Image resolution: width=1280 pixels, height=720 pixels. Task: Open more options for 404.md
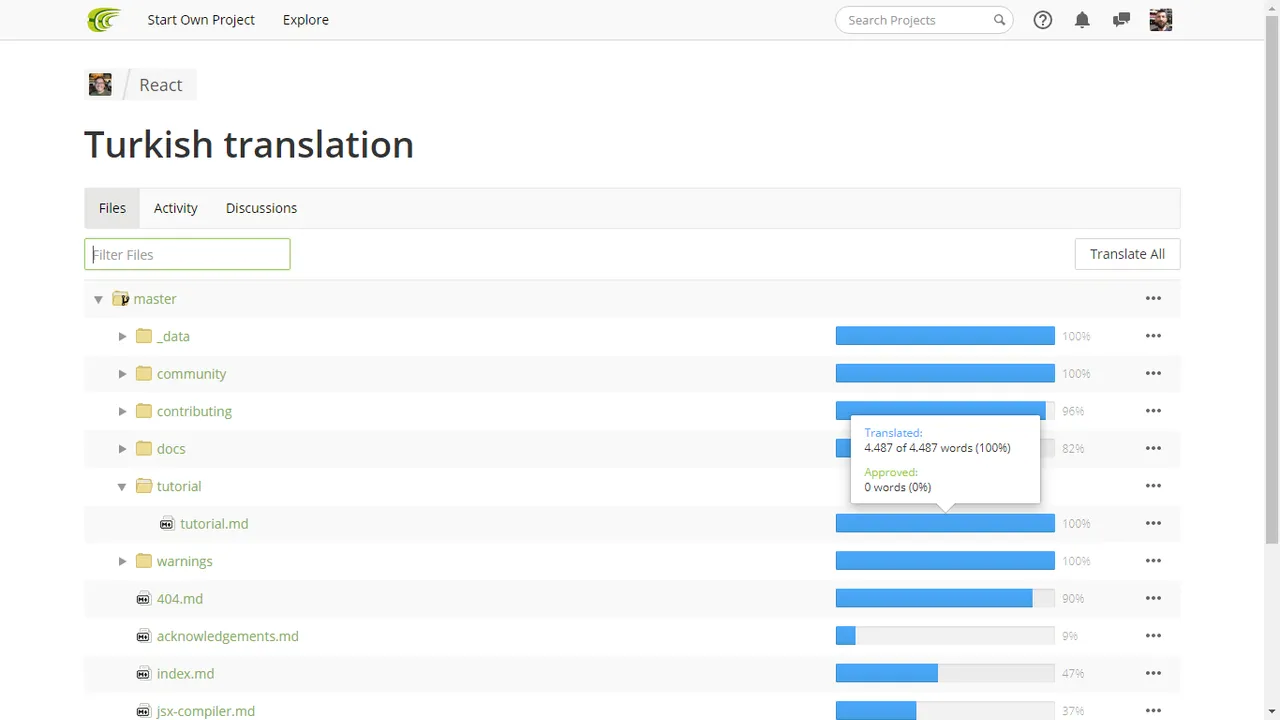[x=1153, y=599]
